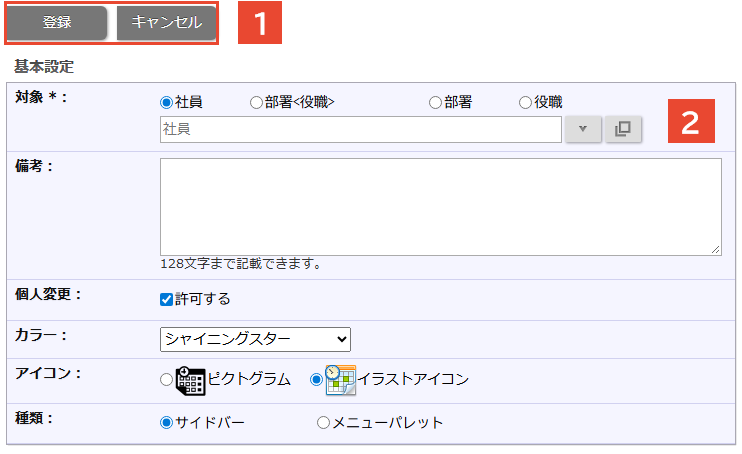The image size is (742, 454).
Task: Select the サイドバー type option
Action: click(x=167, y=422)
